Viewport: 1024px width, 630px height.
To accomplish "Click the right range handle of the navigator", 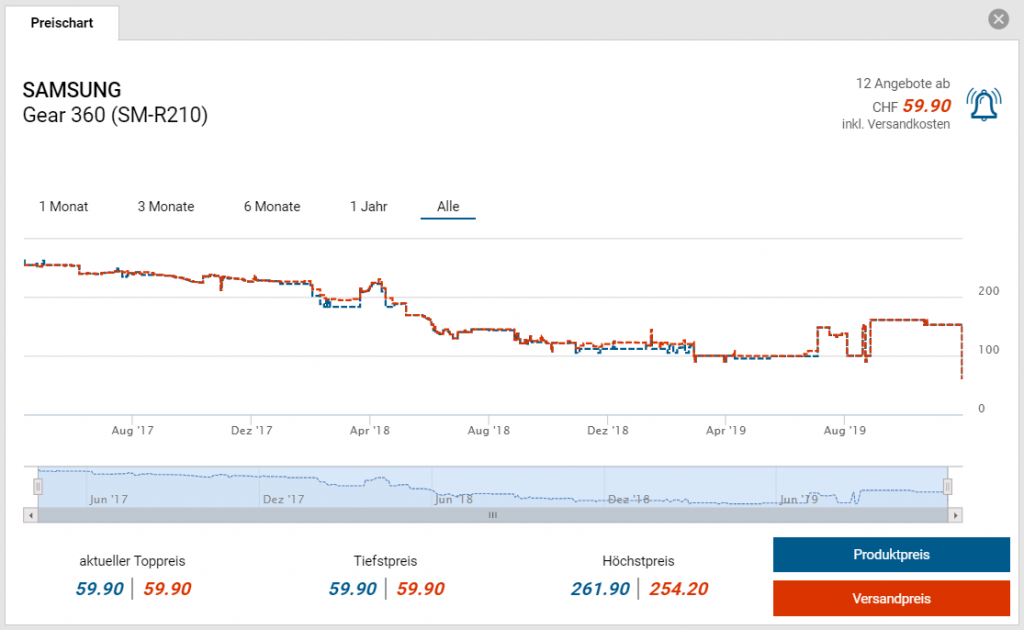I will coord(947,487).
